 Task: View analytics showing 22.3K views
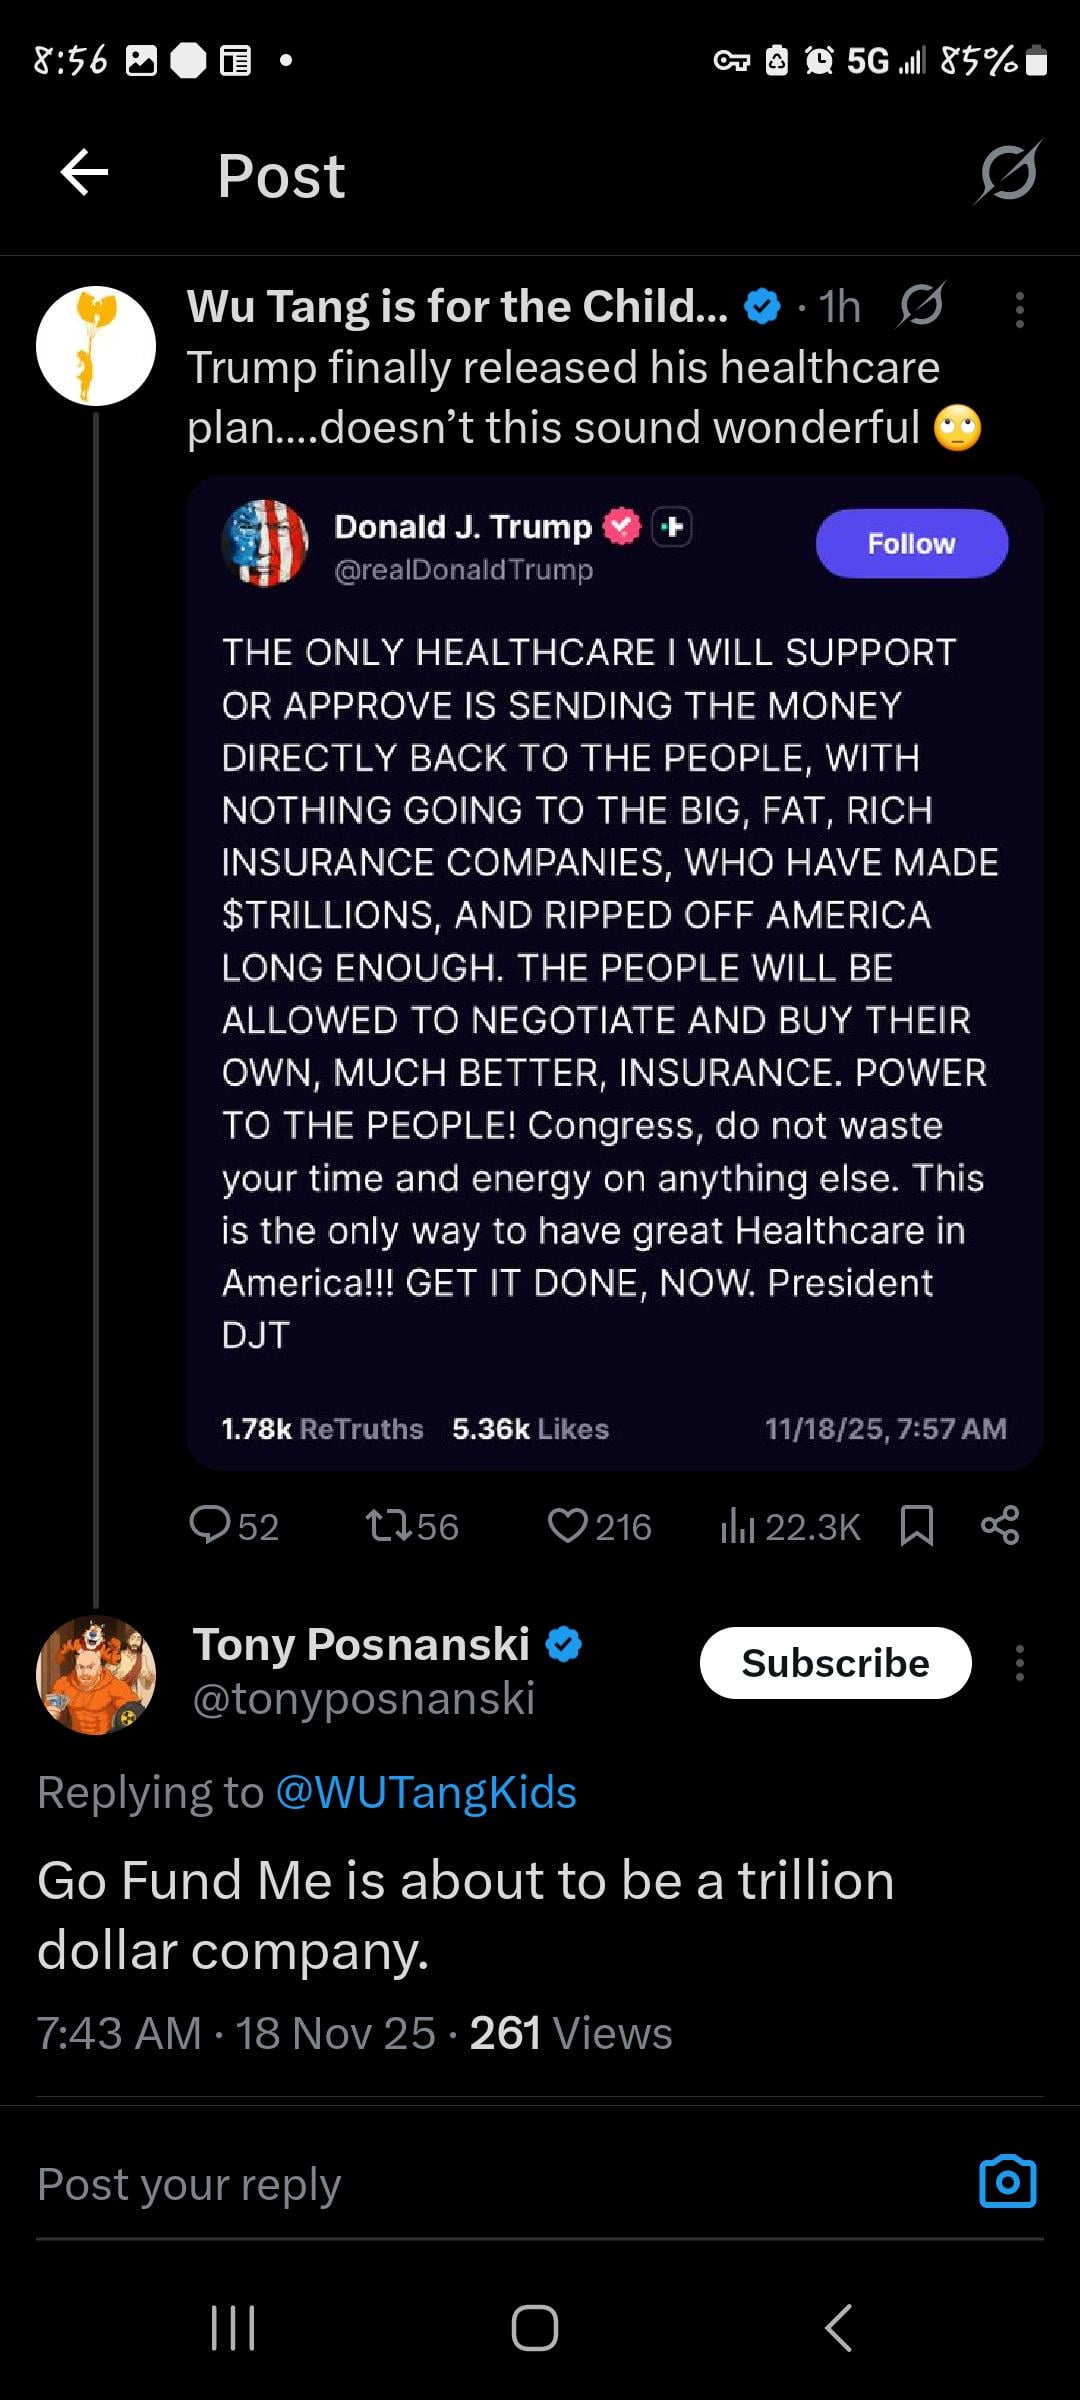(x=790, y=1526)
